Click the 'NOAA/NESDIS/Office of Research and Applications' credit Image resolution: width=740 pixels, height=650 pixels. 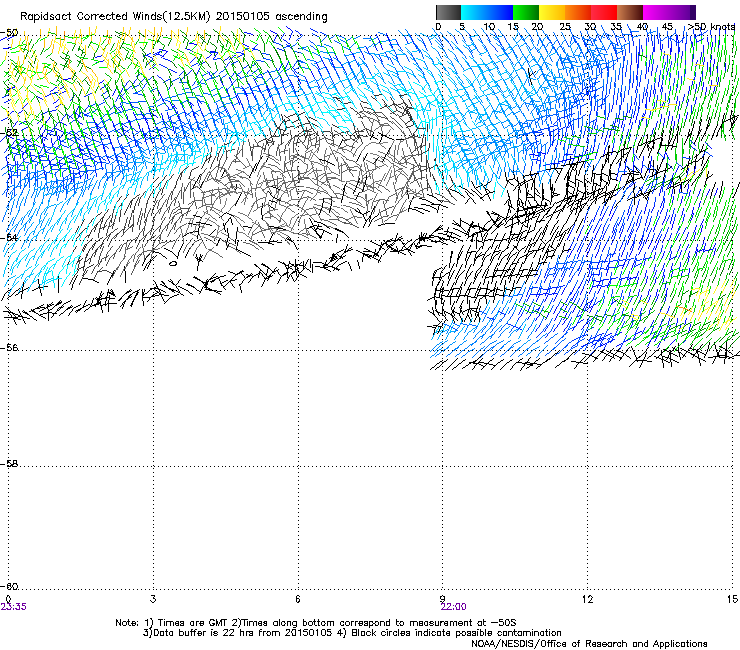589,643
